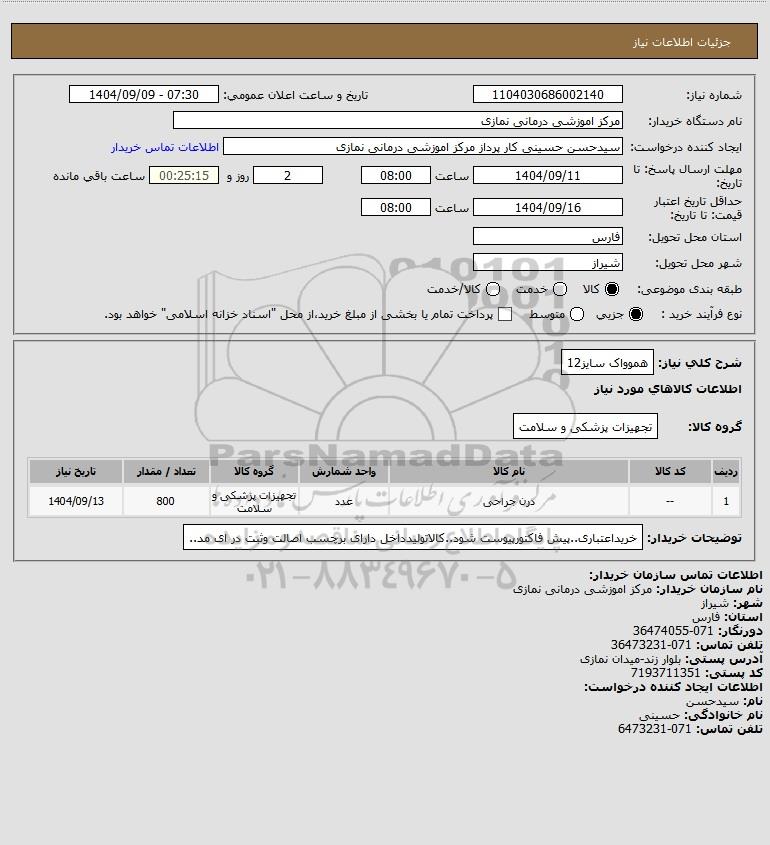Click the postal address بلوار زند-میدان نمازی
770x845 pixels.
coord(630,659)
